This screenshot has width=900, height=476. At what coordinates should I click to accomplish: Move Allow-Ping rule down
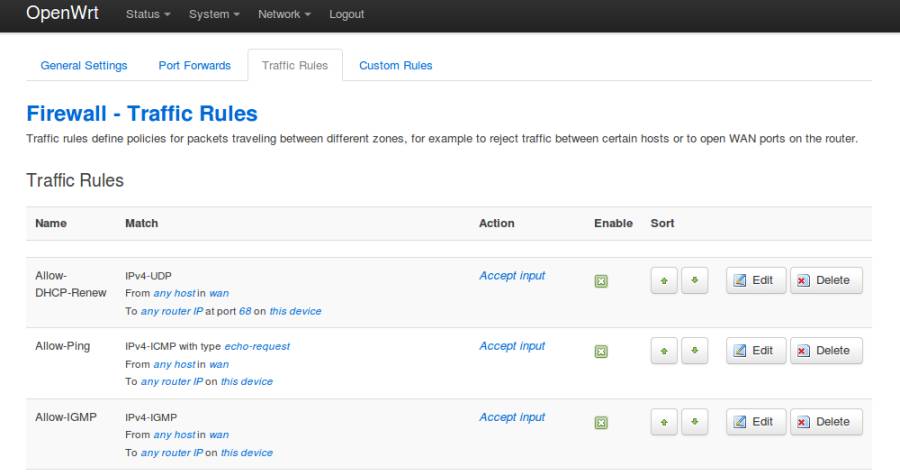(x=696, y=351)
